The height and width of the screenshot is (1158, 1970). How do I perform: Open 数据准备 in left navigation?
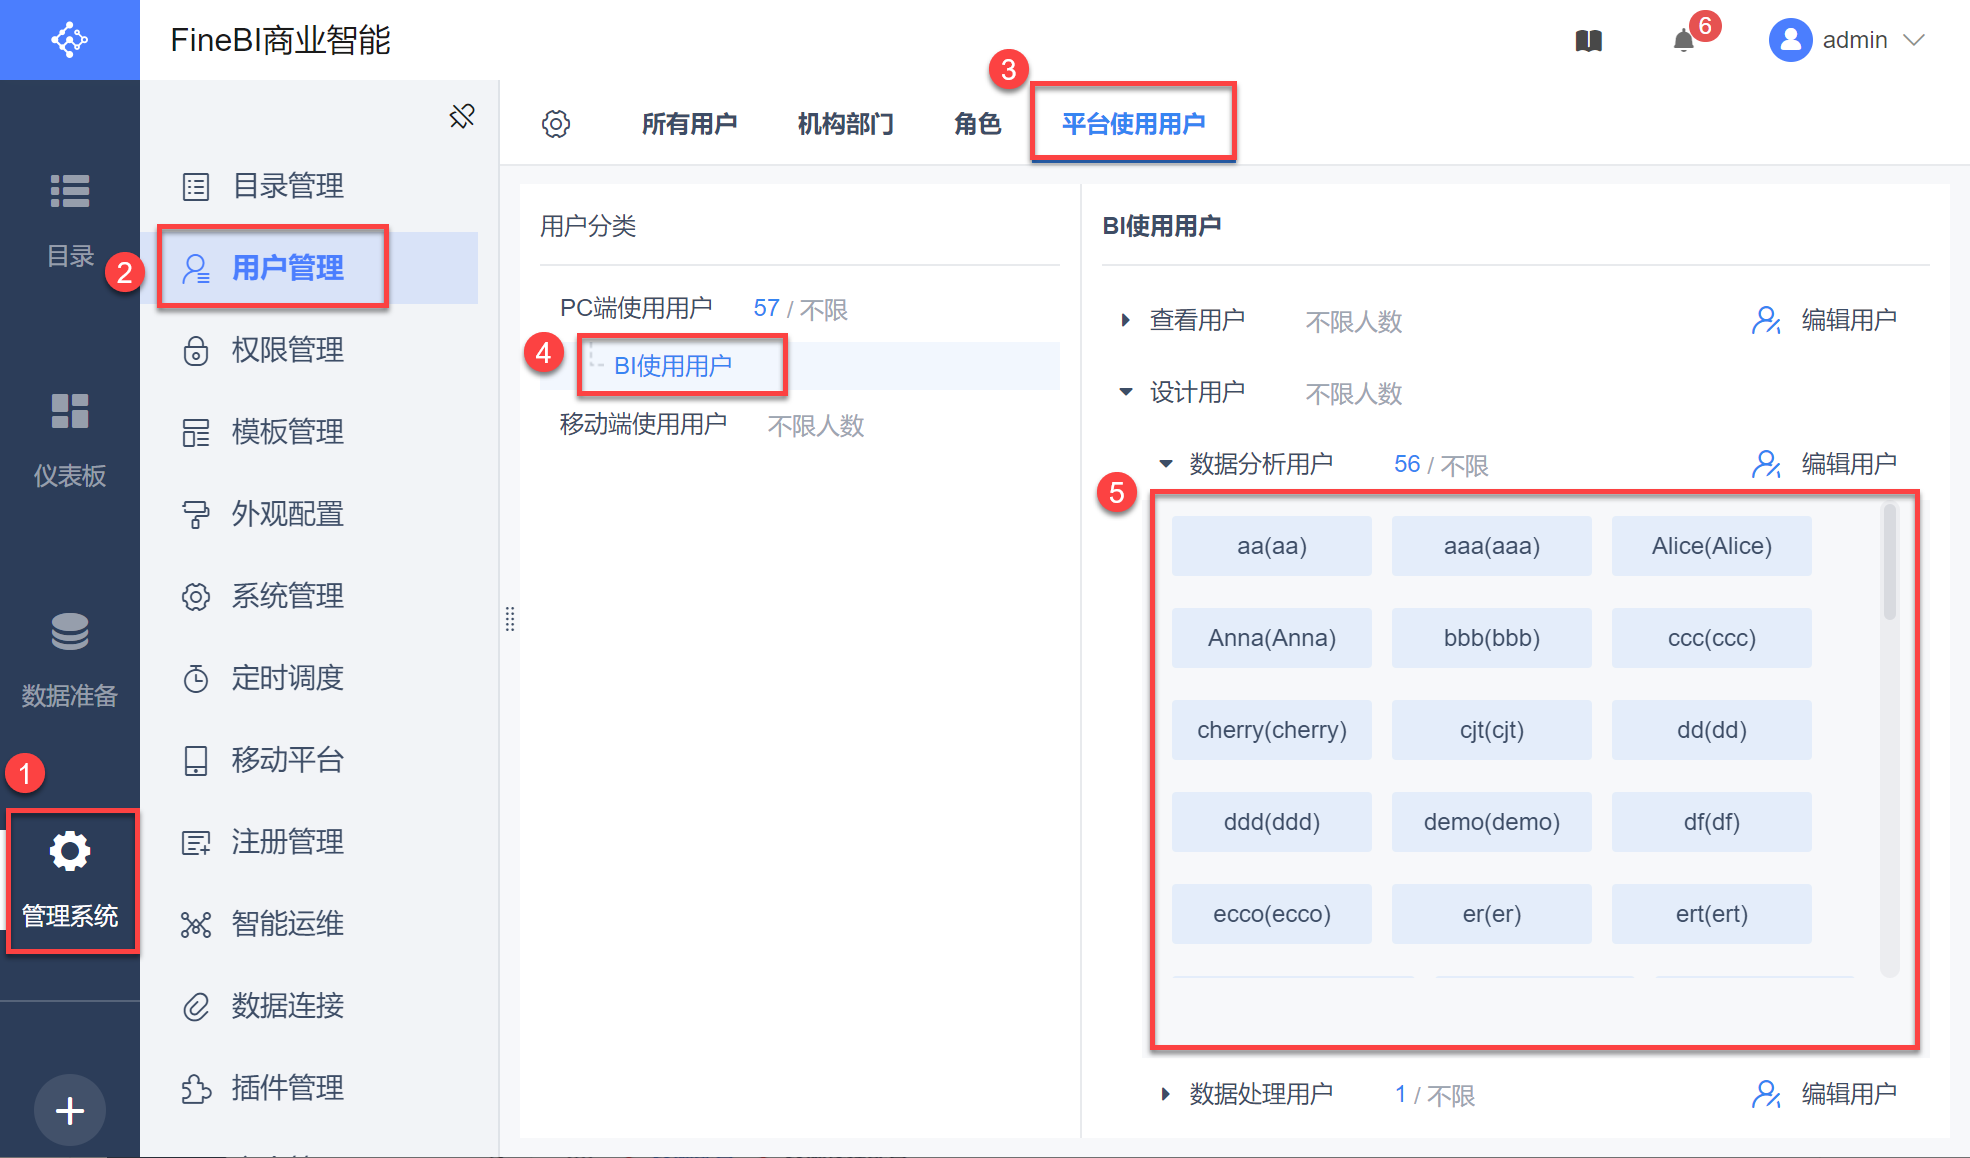click(x=70, y=658)
